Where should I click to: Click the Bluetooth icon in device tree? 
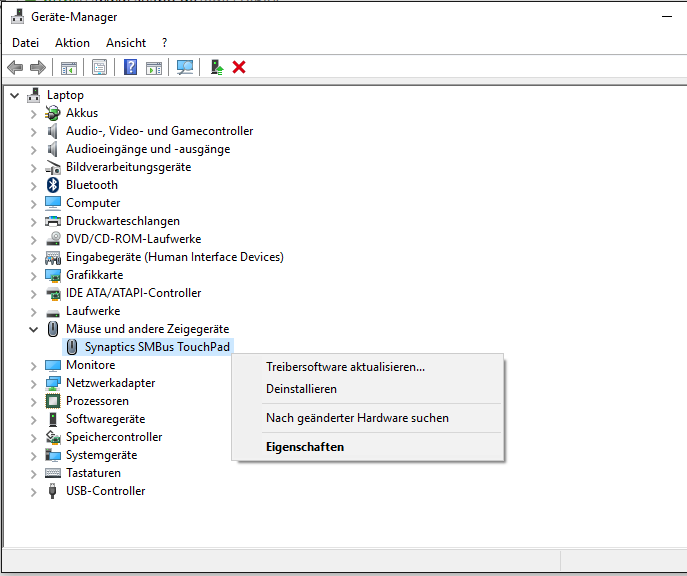click(x=53, y=185)
